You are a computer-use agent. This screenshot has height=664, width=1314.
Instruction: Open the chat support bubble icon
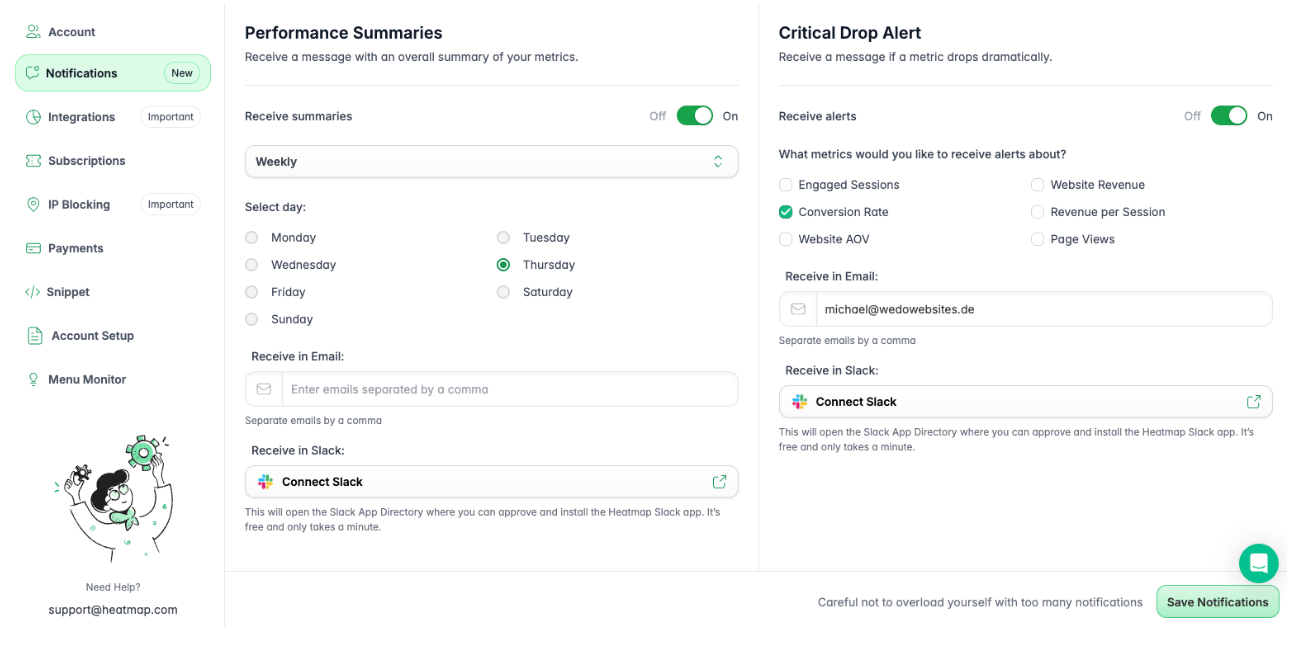coord(1258,563)
